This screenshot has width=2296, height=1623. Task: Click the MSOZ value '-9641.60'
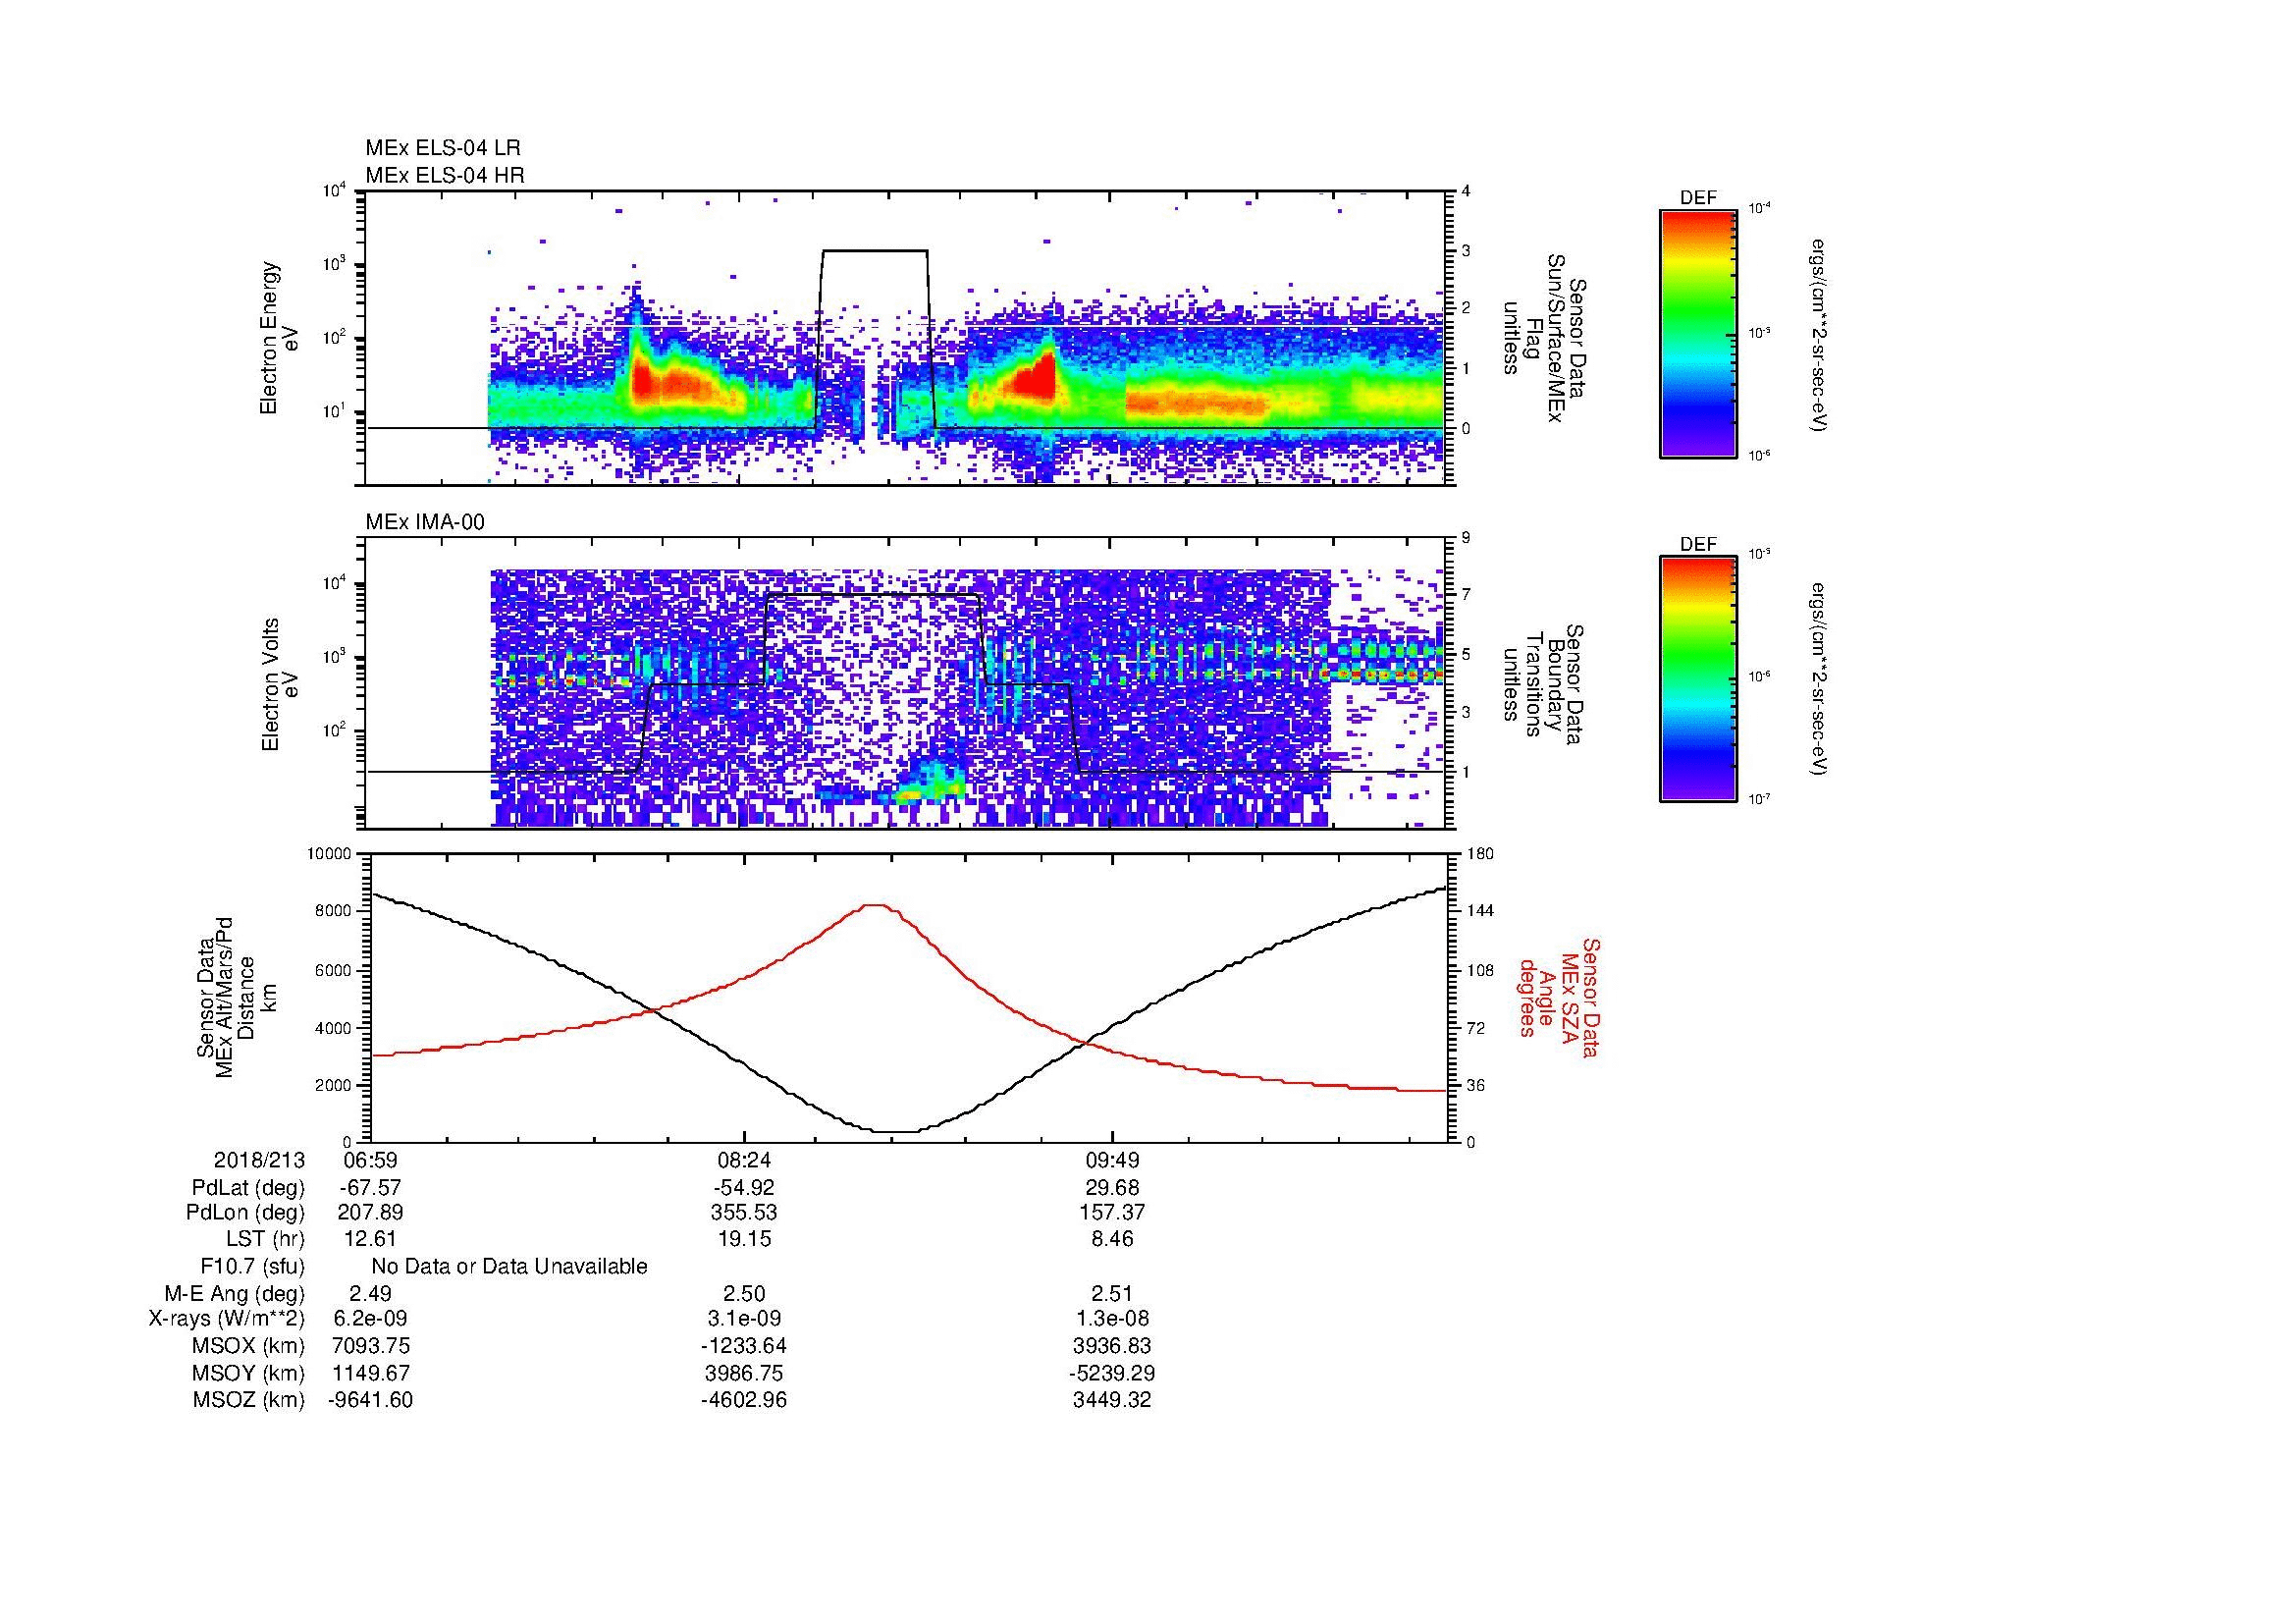pyautogui.click(x=370, y=1399)
